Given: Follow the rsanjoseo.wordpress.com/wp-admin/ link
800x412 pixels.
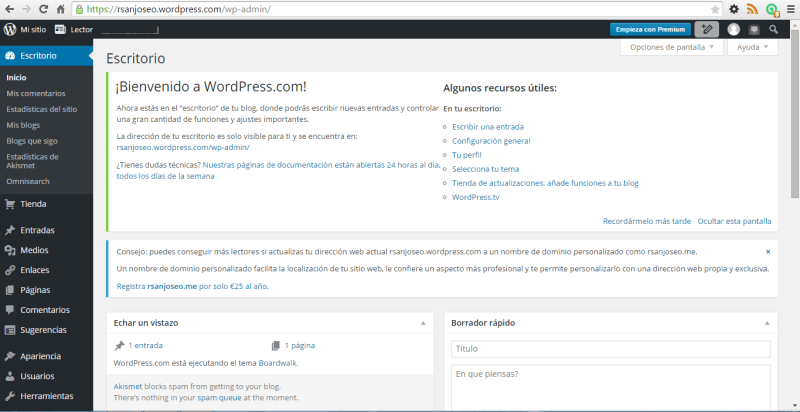Looking at the screenshot, I should tap(183, 147).
